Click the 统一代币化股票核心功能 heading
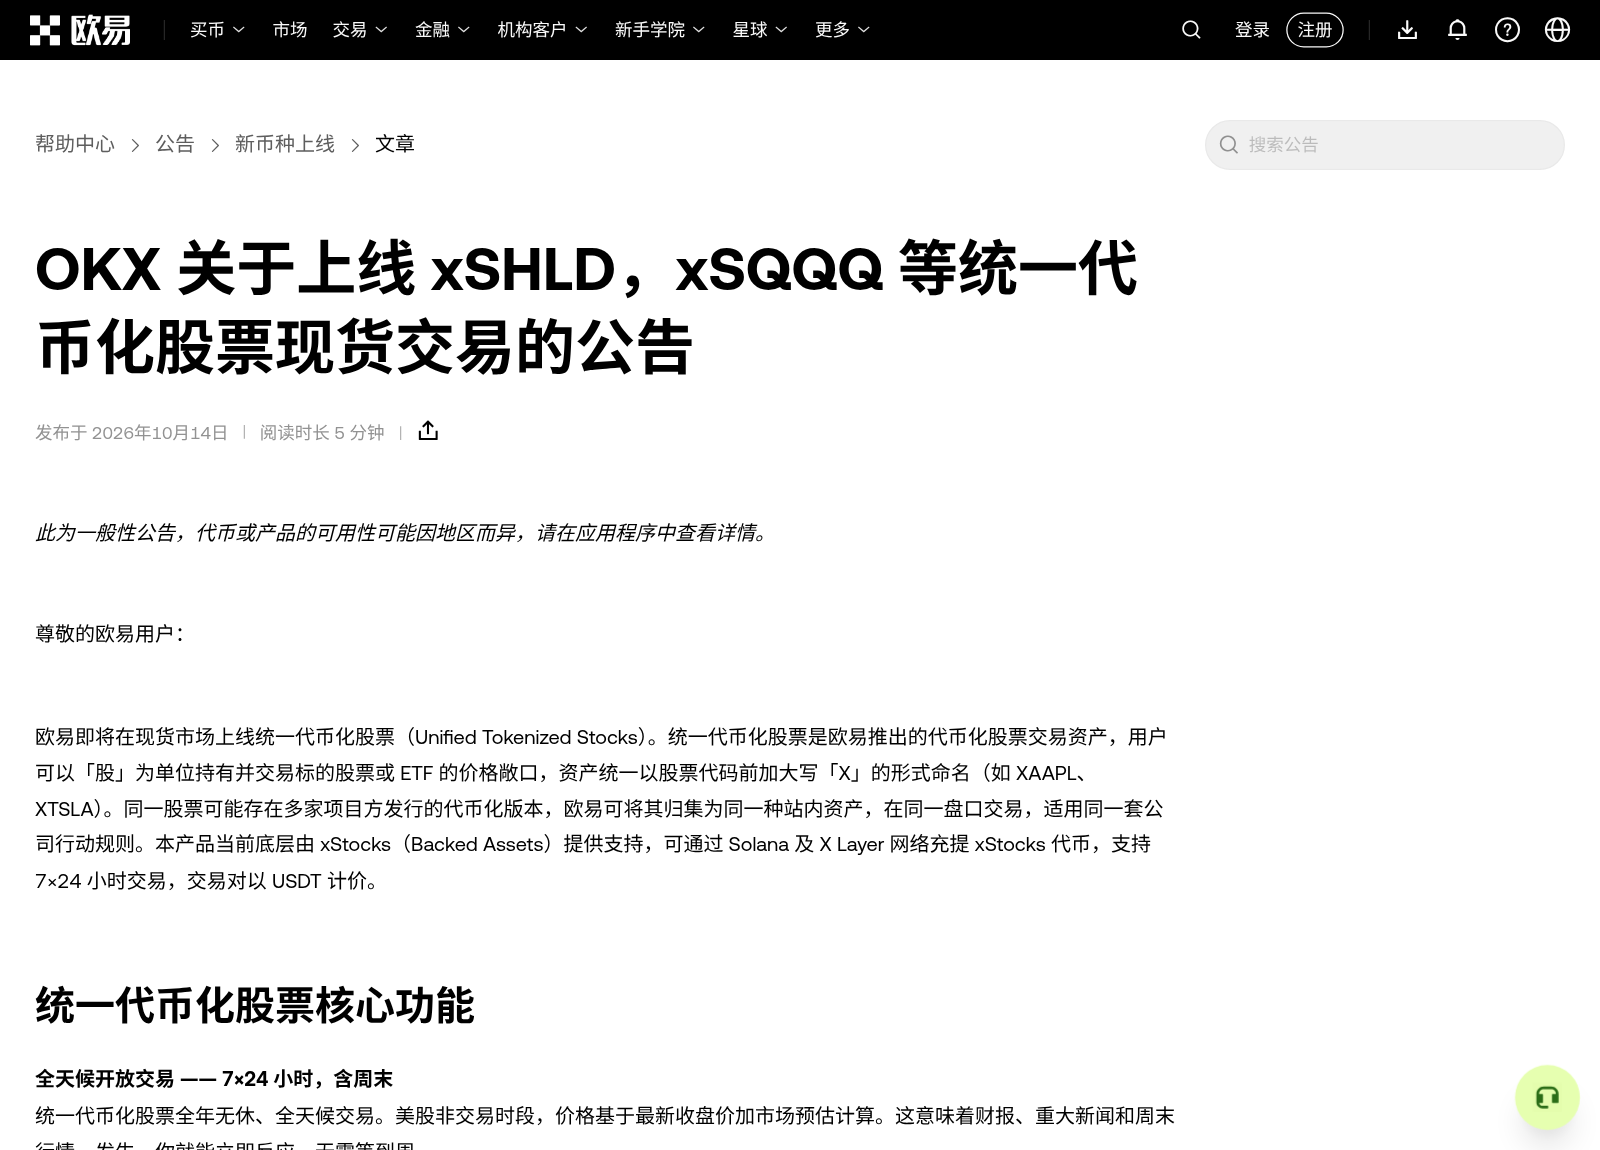 [255, 1005]
